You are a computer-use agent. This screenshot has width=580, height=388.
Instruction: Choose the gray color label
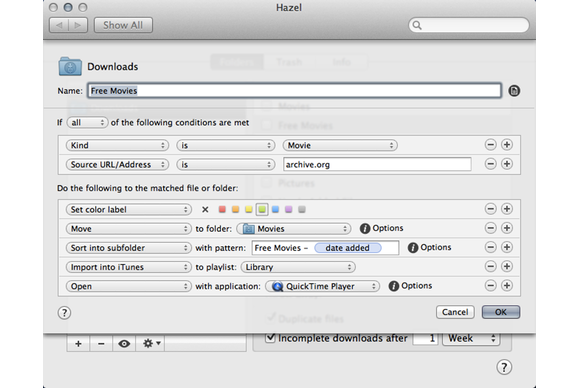coord(302,210)
